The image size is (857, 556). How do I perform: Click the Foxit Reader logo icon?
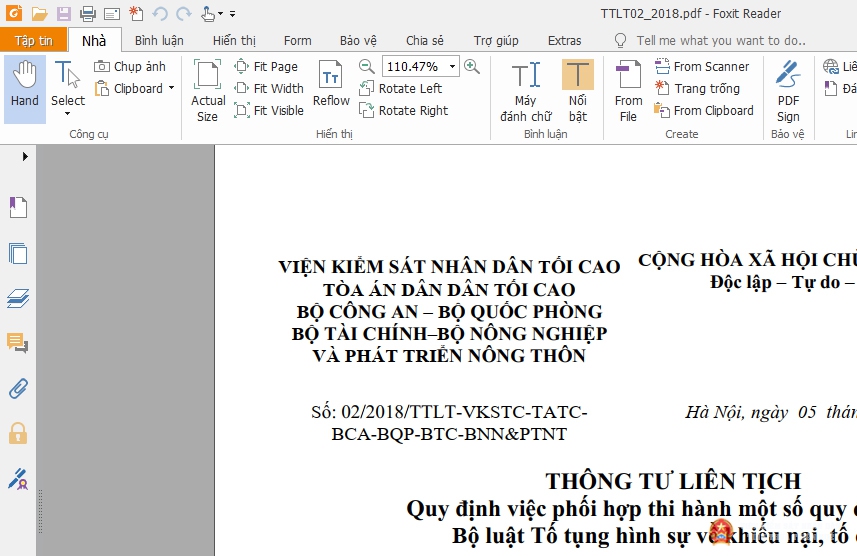tap(14, 13)
